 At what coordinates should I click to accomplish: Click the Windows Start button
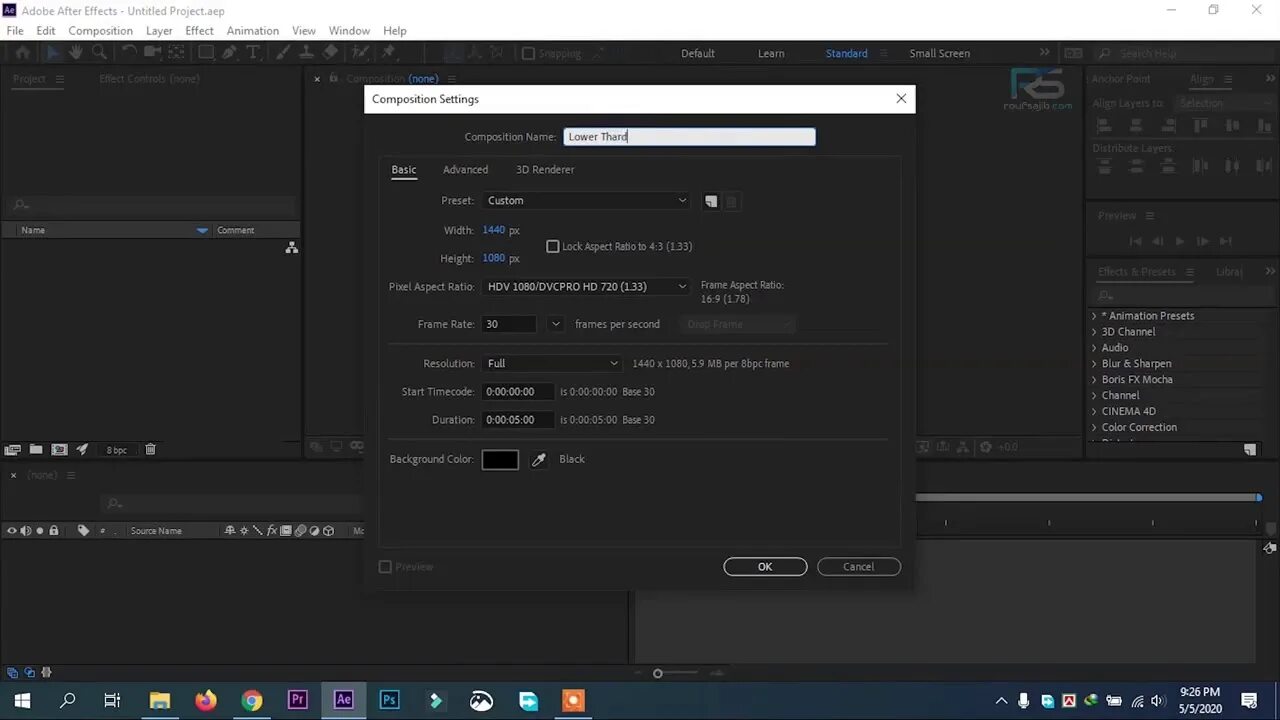(x=22, y=700)
